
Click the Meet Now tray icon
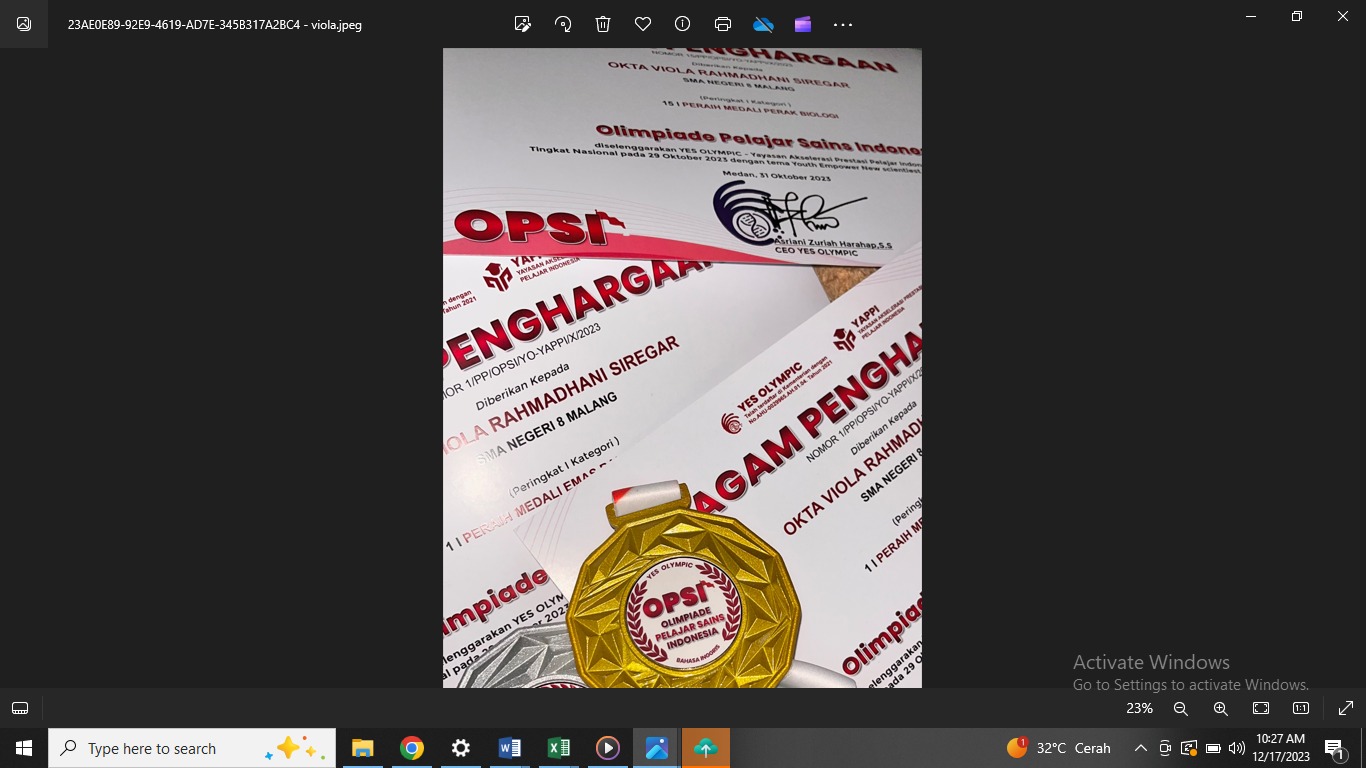click(1165, 748)
